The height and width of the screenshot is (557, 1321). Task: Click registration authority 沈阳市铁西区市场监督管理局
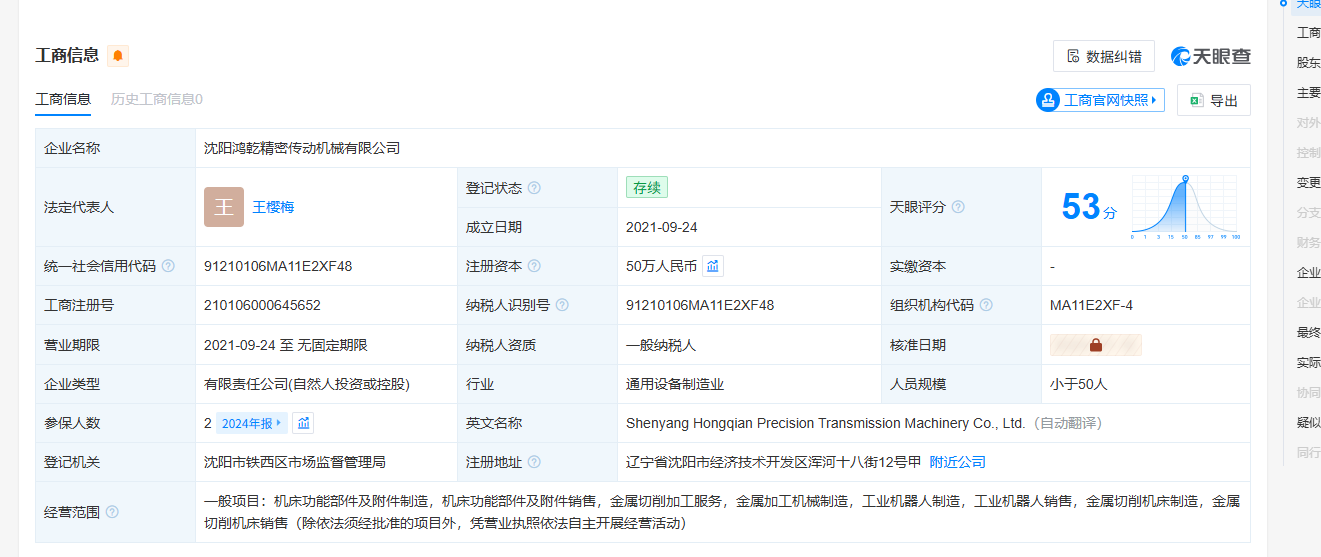295,462
